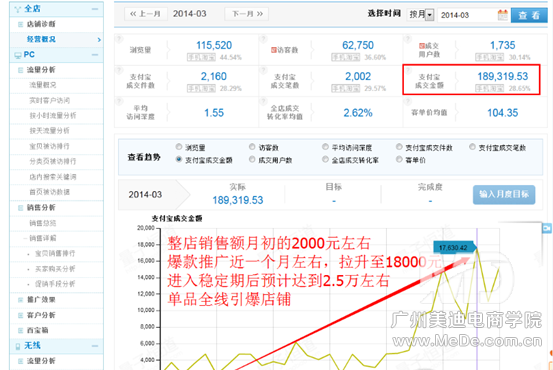The width and height of the screenshot is (553, 370).
Task: Click help question mark on 全店成交转化率均值 cell
Action: coord(263,101)
